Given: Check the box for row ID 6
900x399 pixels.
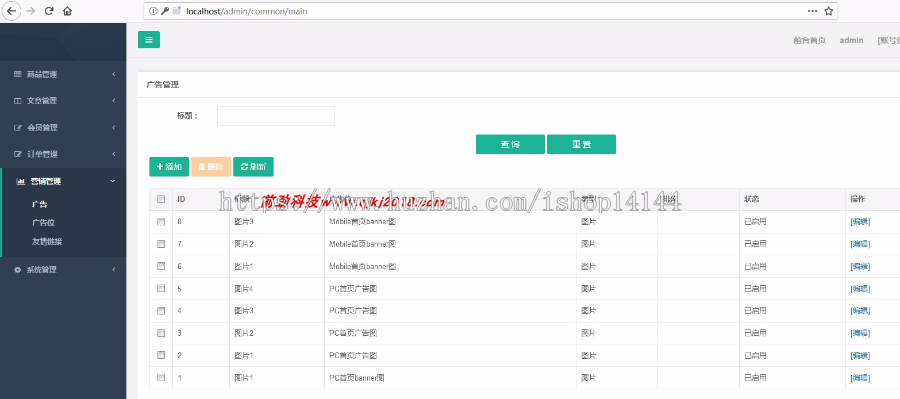Looking at the screenshot, I should click(161, 266).
